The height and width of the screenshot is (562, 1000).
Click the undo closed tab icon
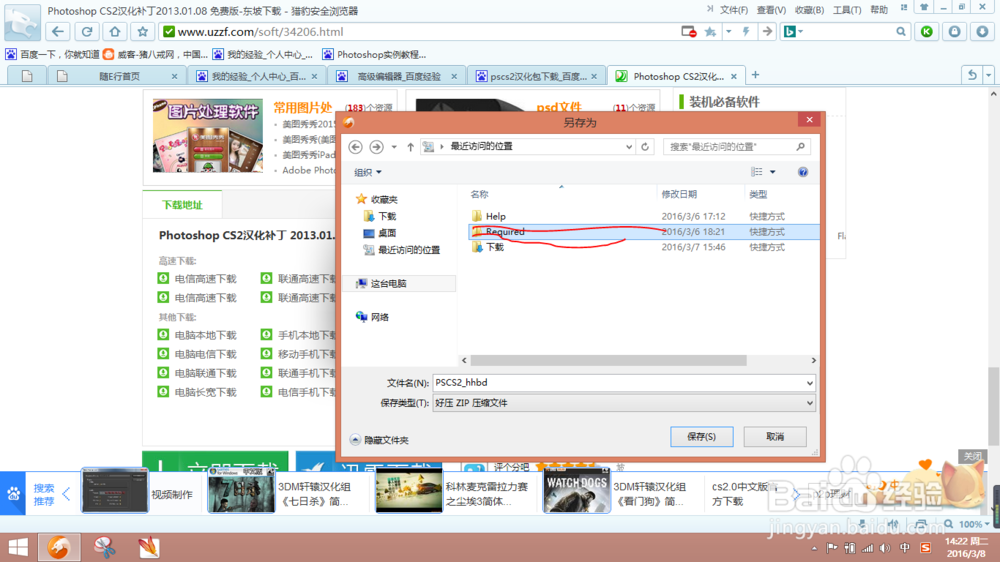click(972, 75)
